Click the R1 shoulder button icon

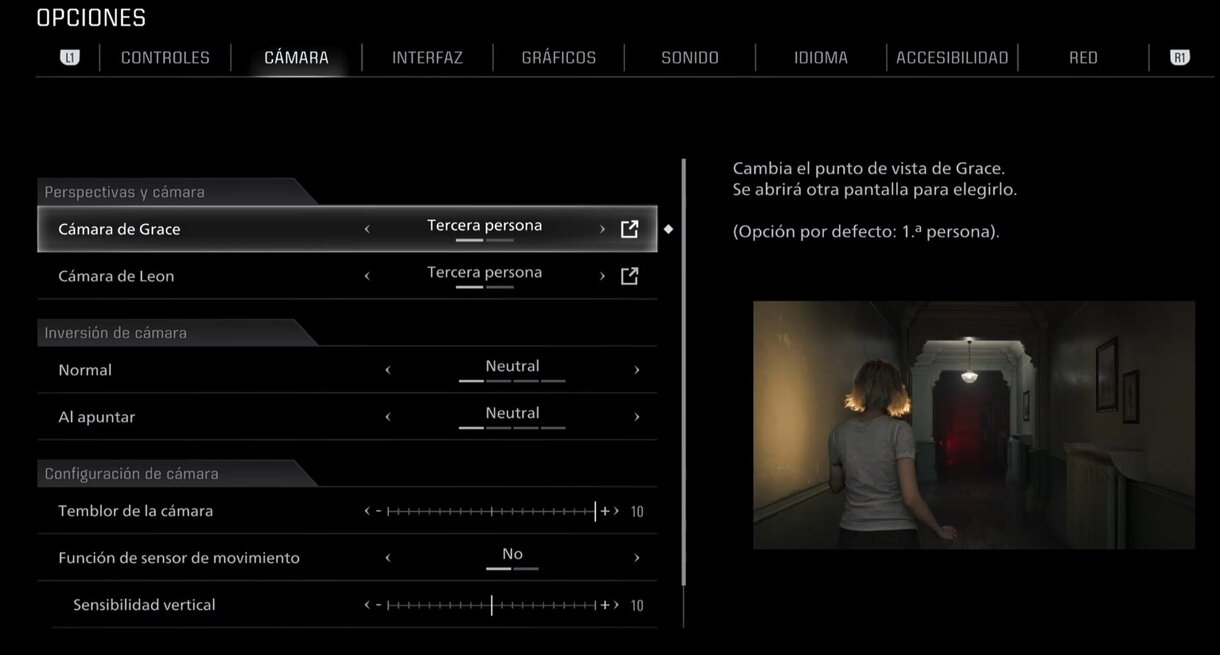[x=1180, y=57]
